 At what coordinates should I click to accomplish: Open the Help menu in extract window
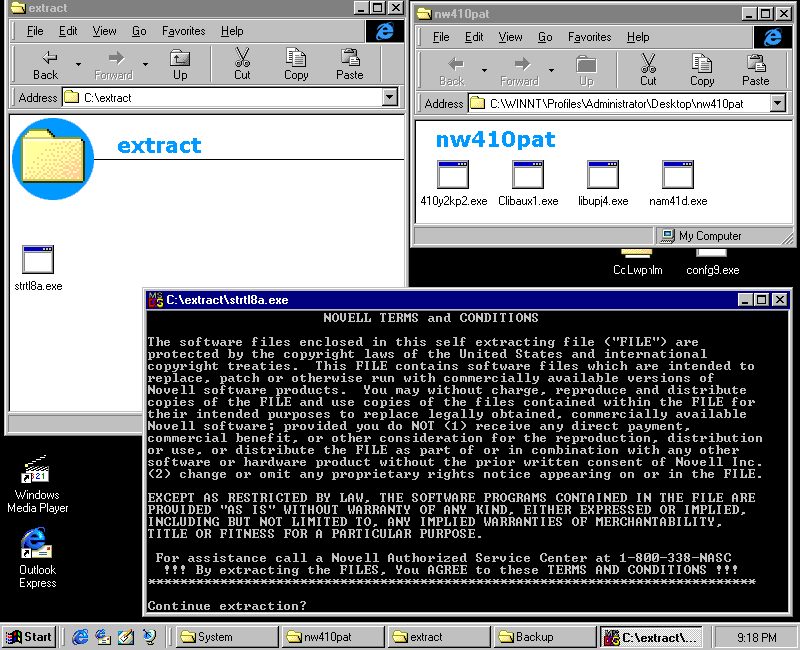tap(232, 31)
